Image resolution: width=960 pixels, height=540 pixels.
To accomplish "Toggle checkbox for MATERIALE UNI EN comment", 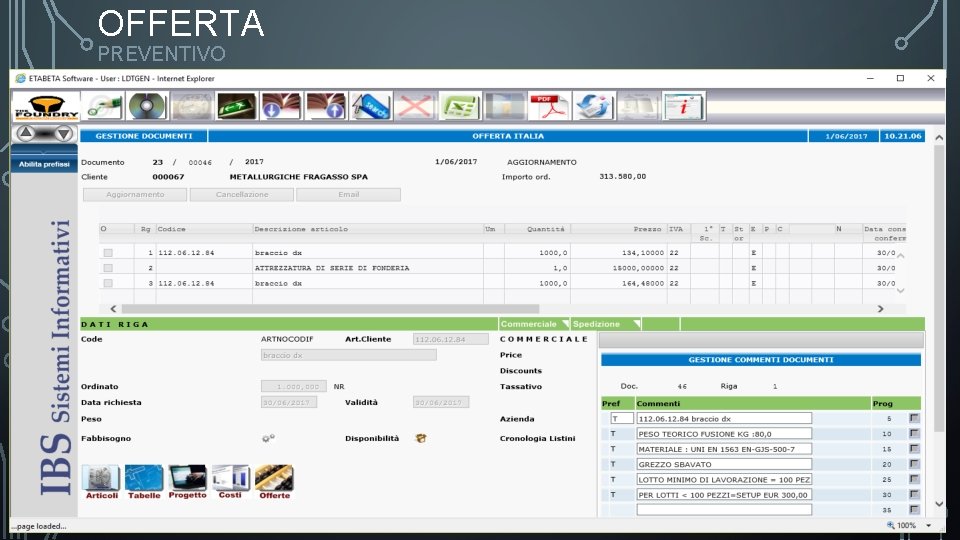I will coord(914,449).
